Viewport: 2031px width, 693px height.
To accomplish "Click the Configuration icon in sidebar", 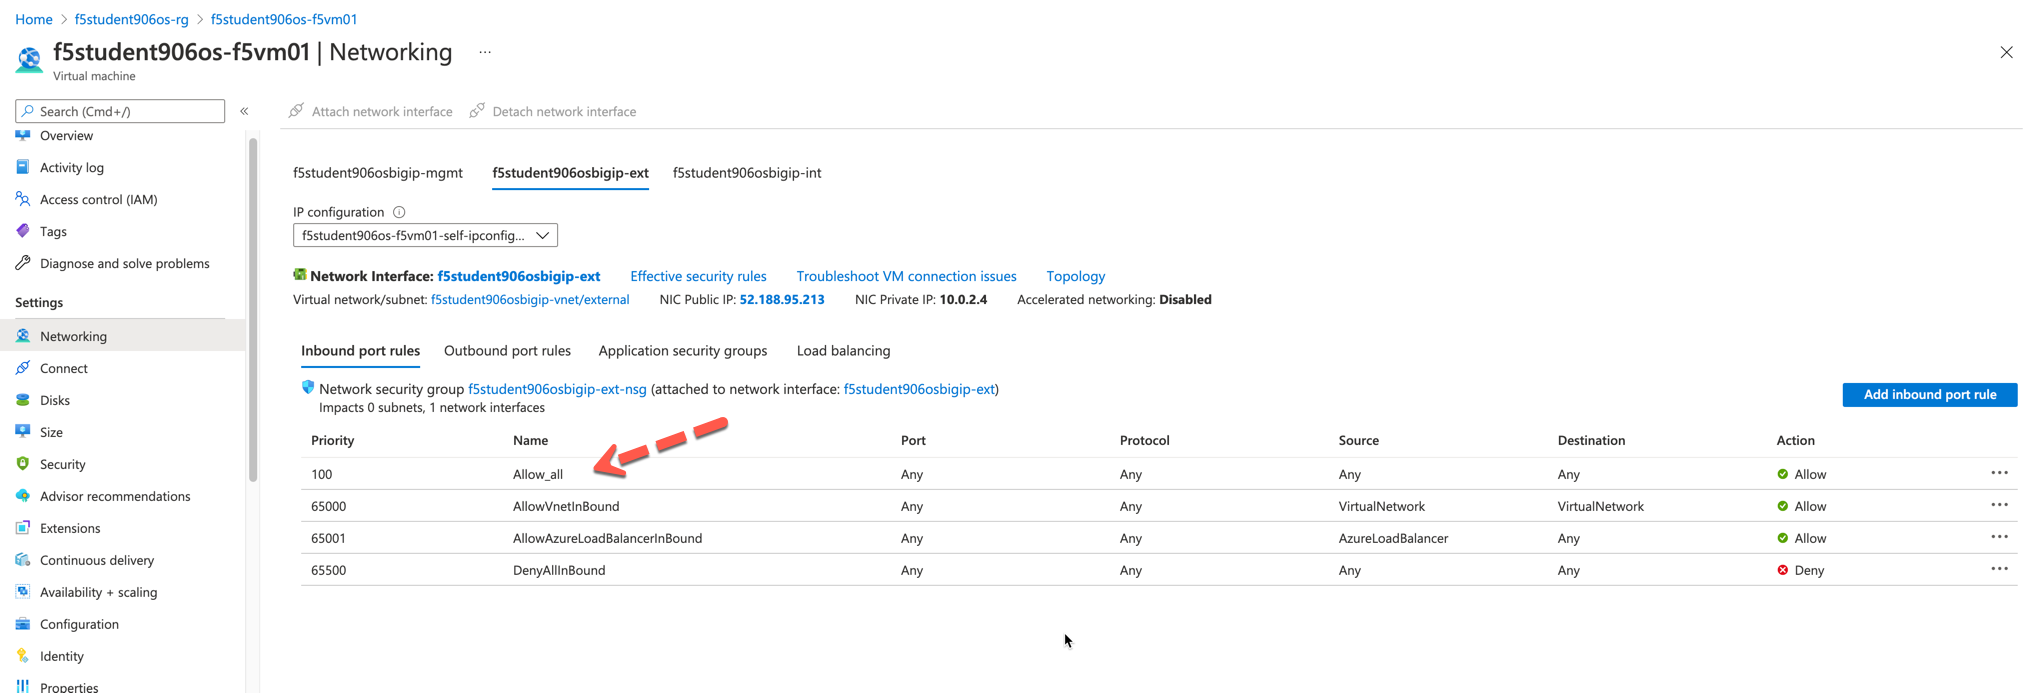I will pos(23,624).
